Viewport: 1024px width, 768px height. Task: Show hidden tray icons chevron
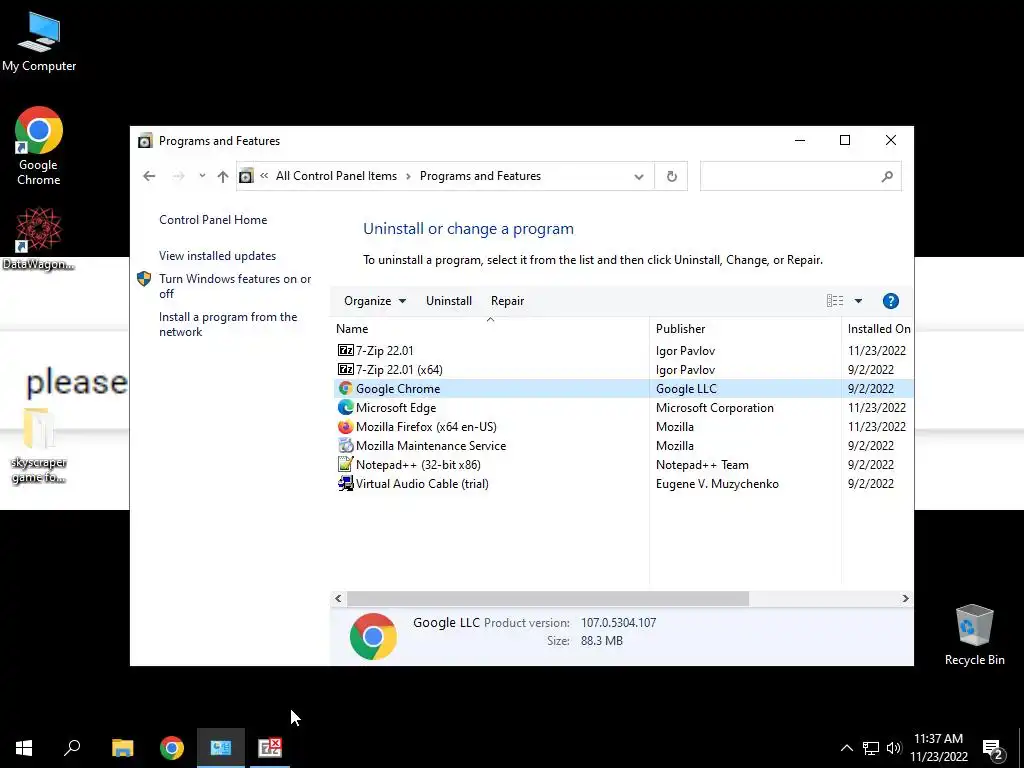(x=846, y=748)
